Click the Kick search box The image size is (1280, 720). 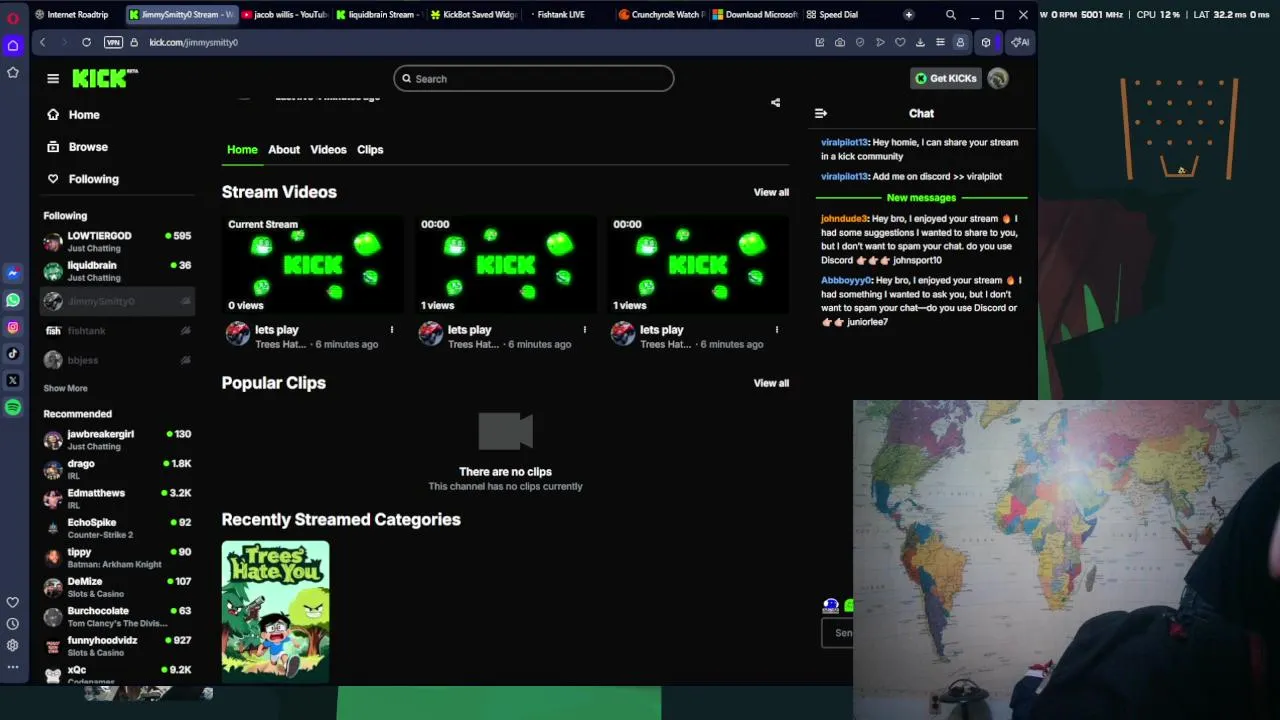(533, 78)
